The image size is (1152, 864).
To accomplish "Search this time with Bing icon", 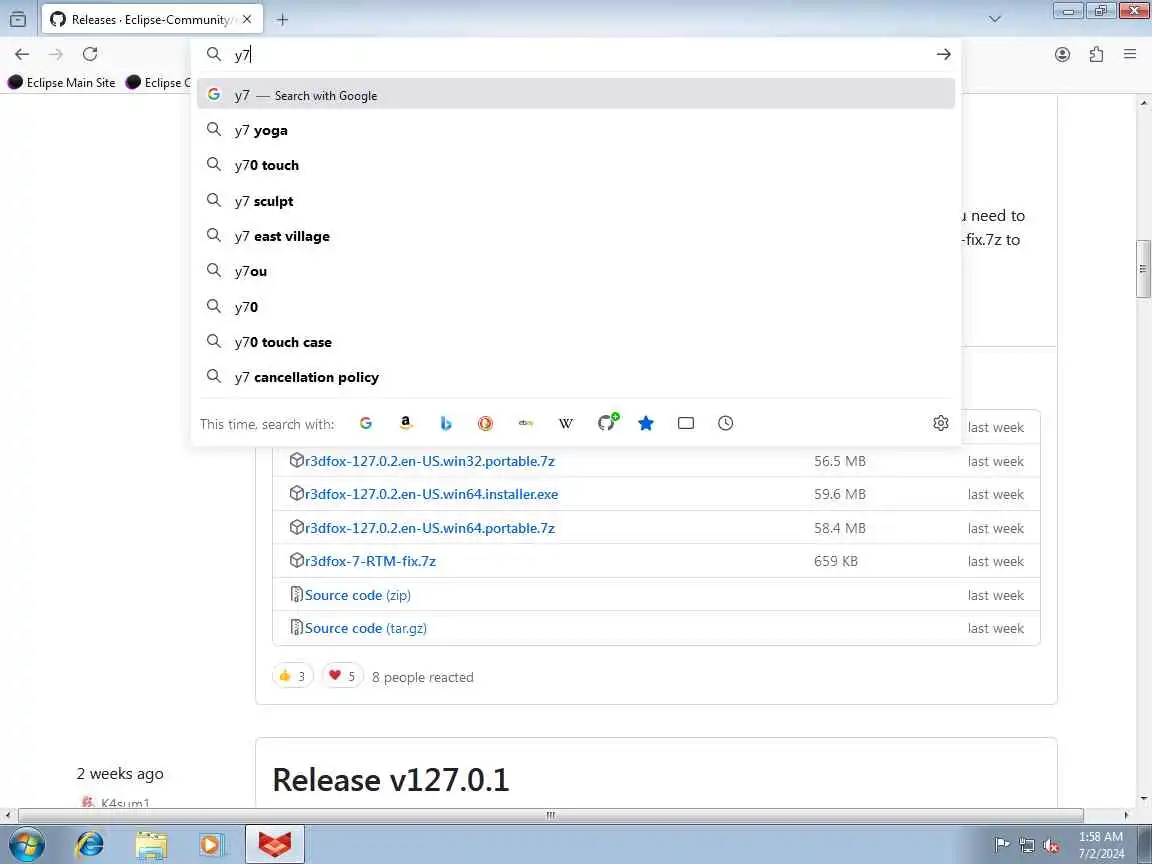I will 445,423.
